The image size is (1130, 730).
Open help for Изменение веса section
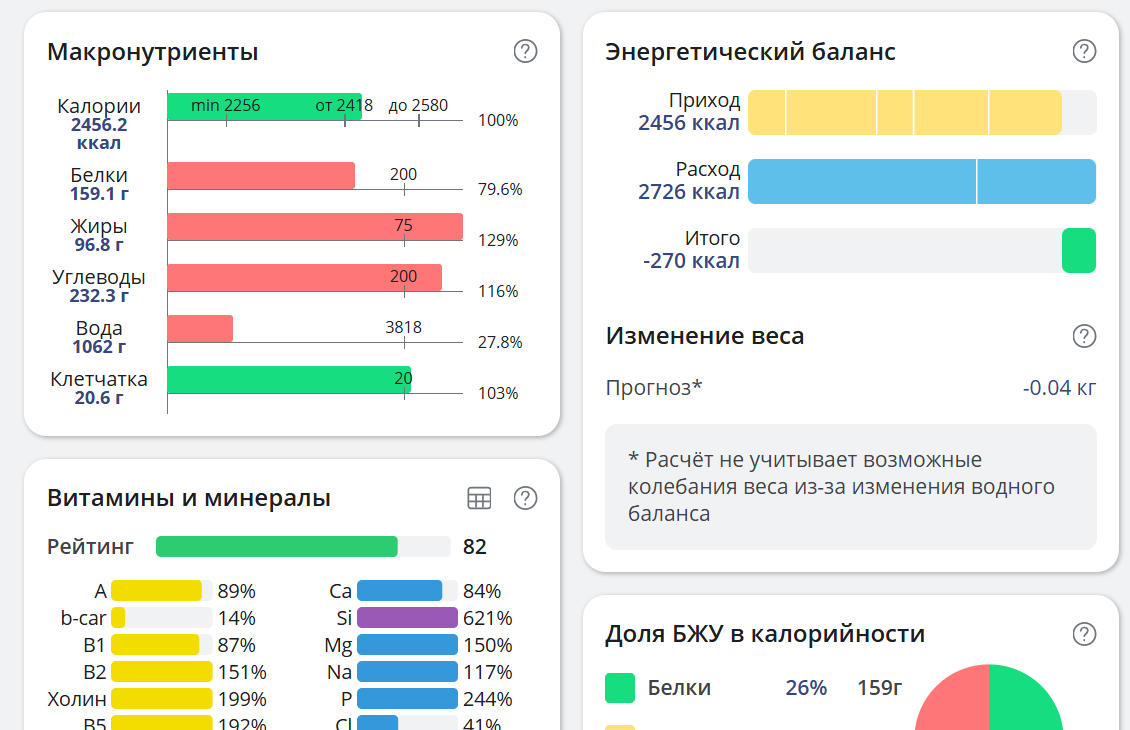pos(1084,337)
